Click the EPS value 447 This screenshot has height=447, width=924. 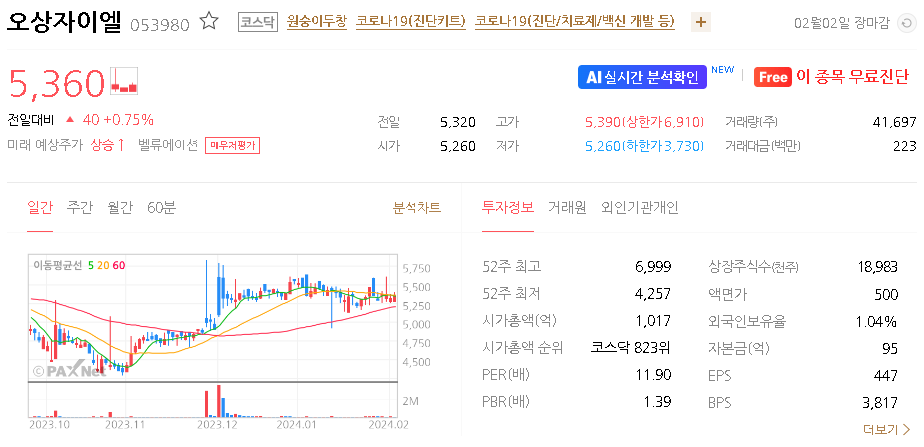(886, 375)
